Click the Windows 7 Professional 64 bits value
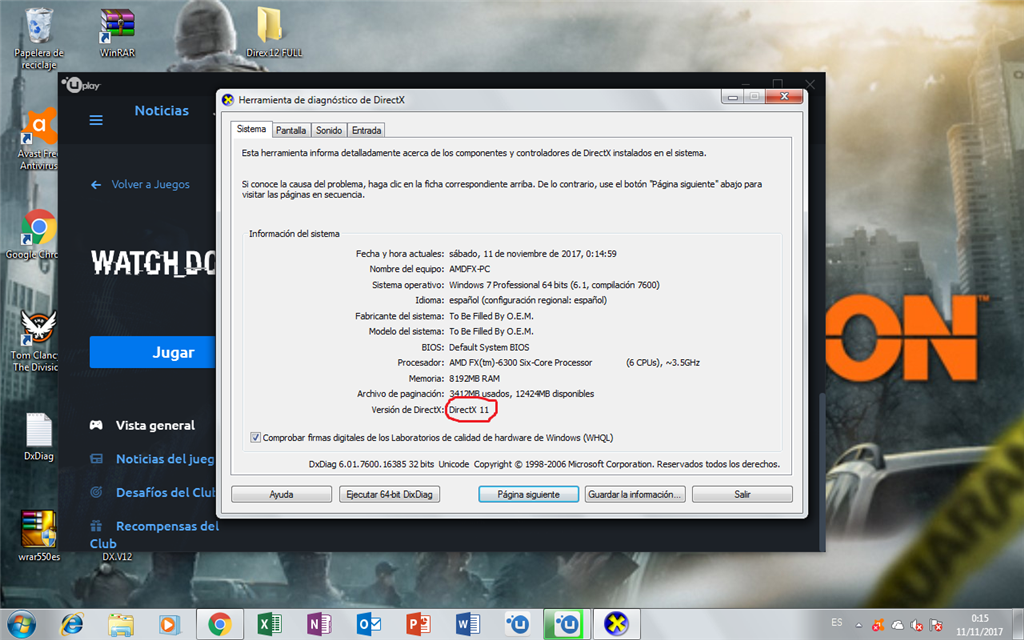The width and height of the screenshot is (1024, 640). coord(554,285)
